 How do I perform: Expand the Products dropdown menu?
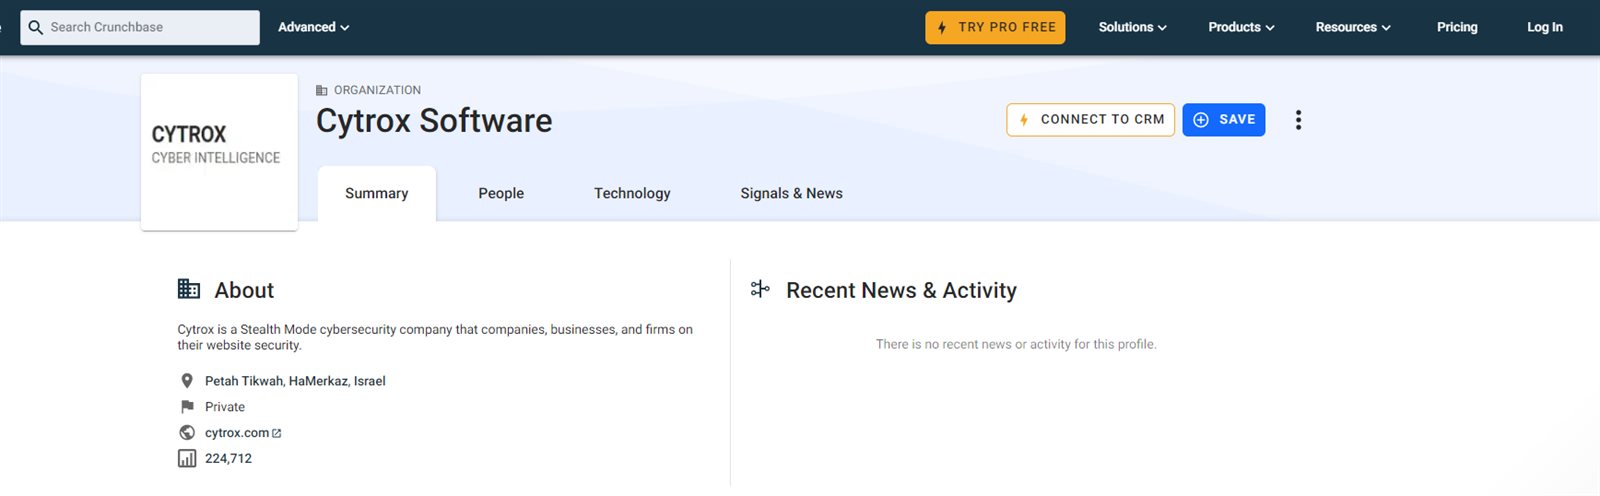pyautogui.click(x=1241, y=27)
